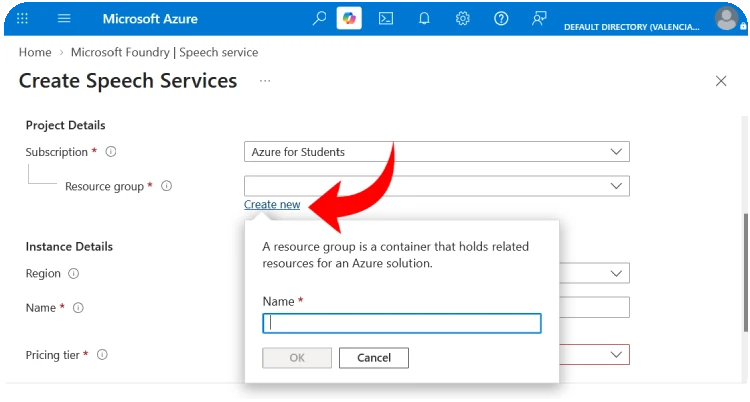Click Microsoft Azure portal title
Screen dimensions: 750x402
[x=150, y=19]
